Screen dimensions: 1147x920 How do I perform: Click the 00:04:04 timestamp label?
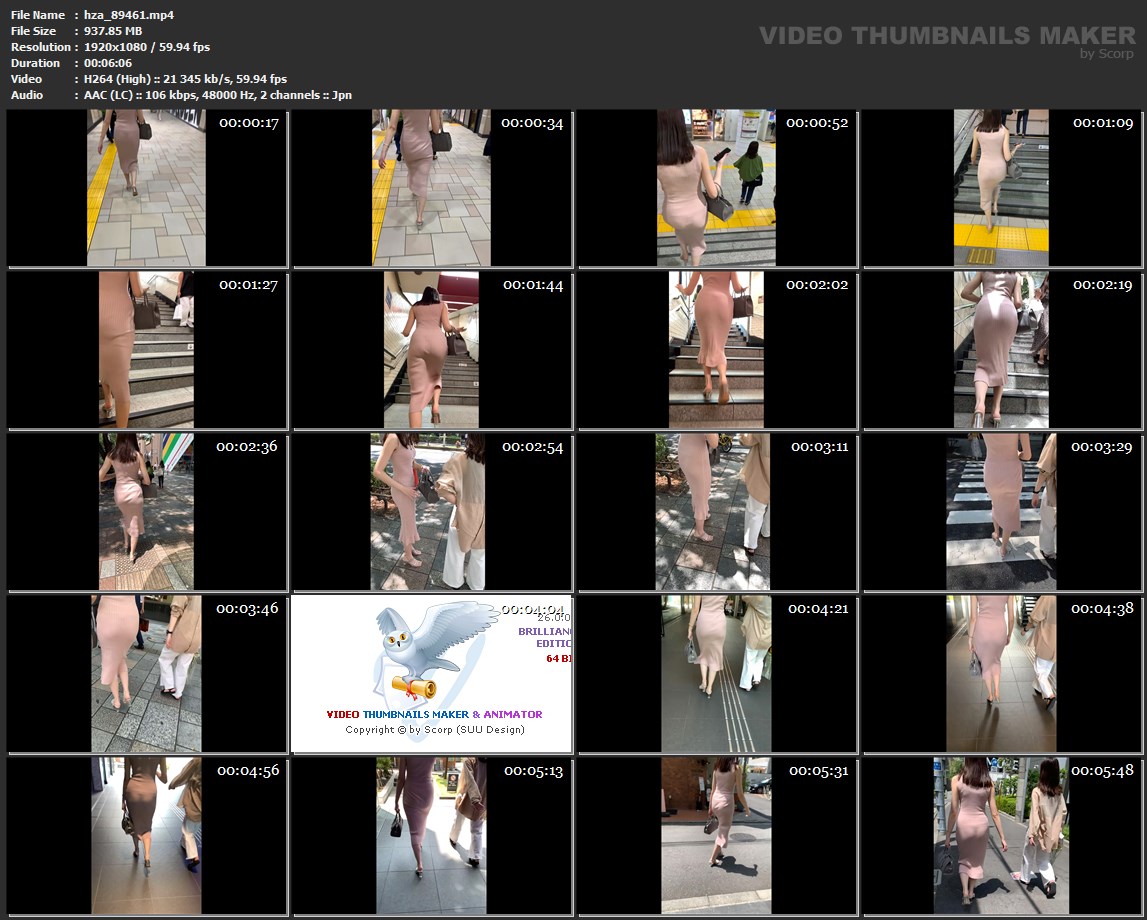coord(532,609)
